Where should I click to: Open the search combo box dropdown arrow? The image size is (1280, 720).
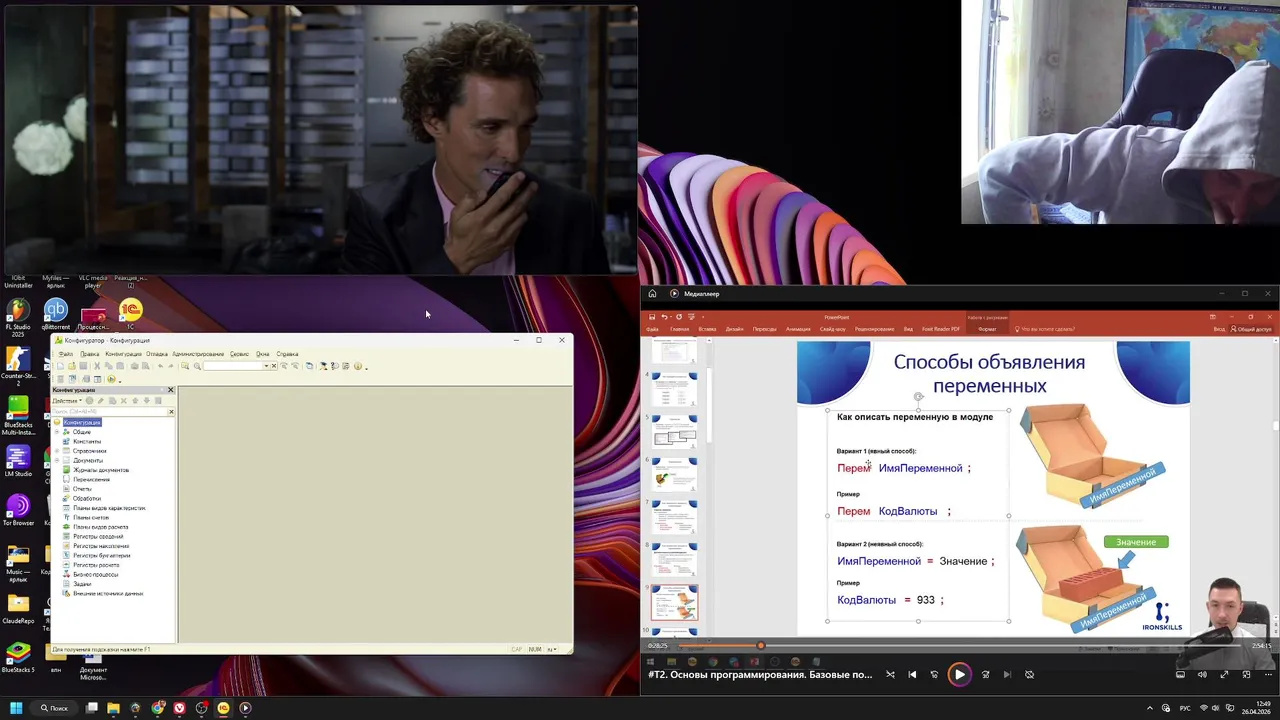coord(267,366)
